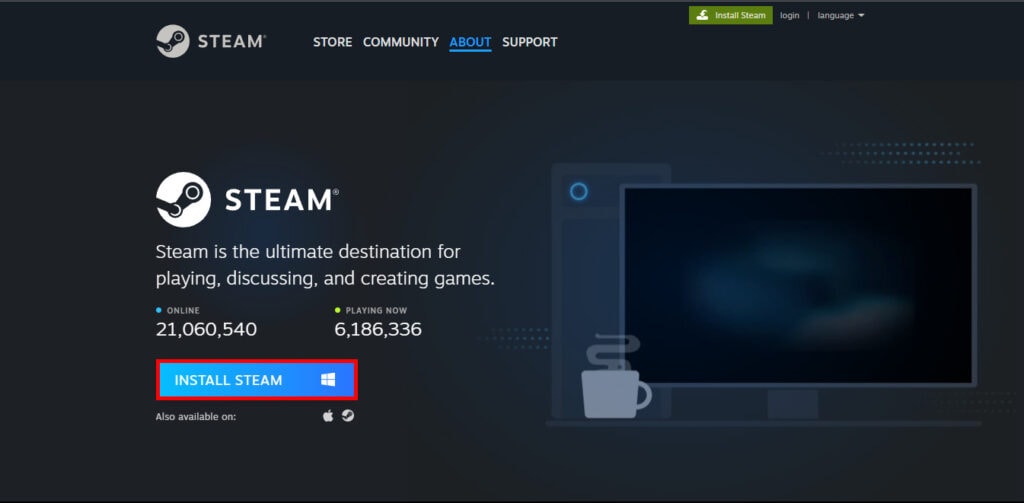Open the login link
This screenshot has width=1024, height=503.
789,15
